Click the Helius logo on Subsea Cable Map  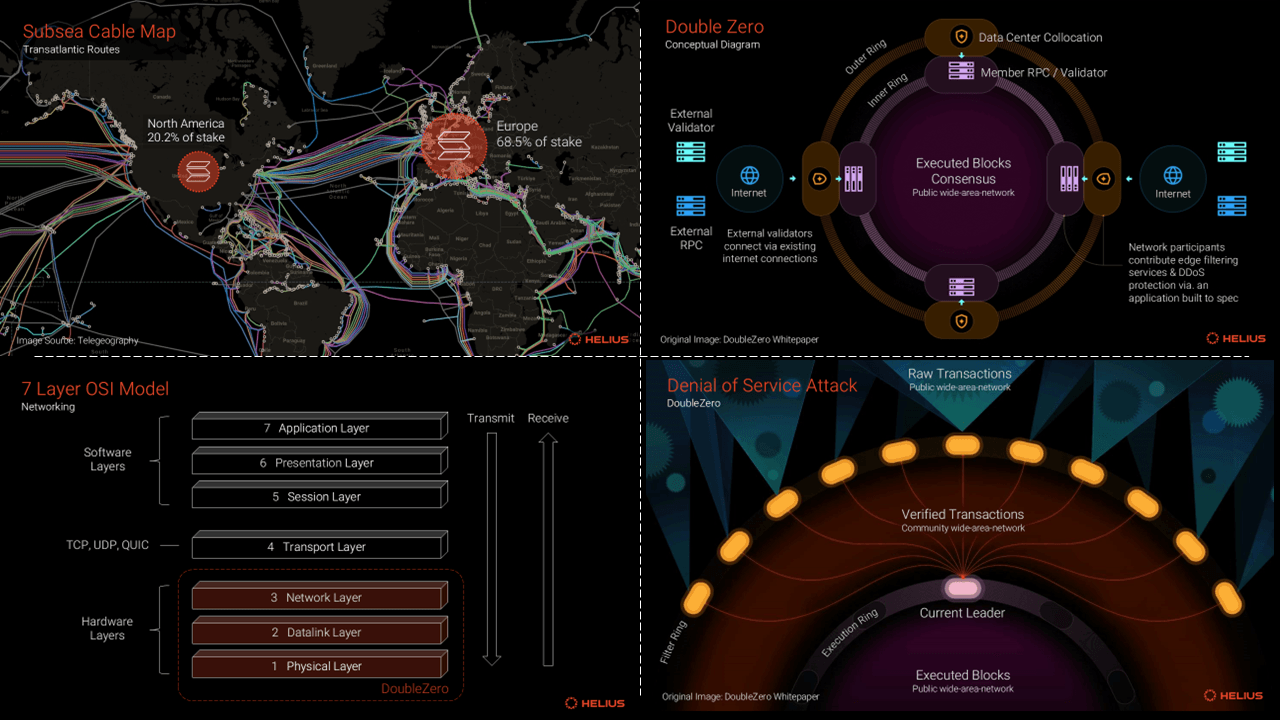click(598, 339)
